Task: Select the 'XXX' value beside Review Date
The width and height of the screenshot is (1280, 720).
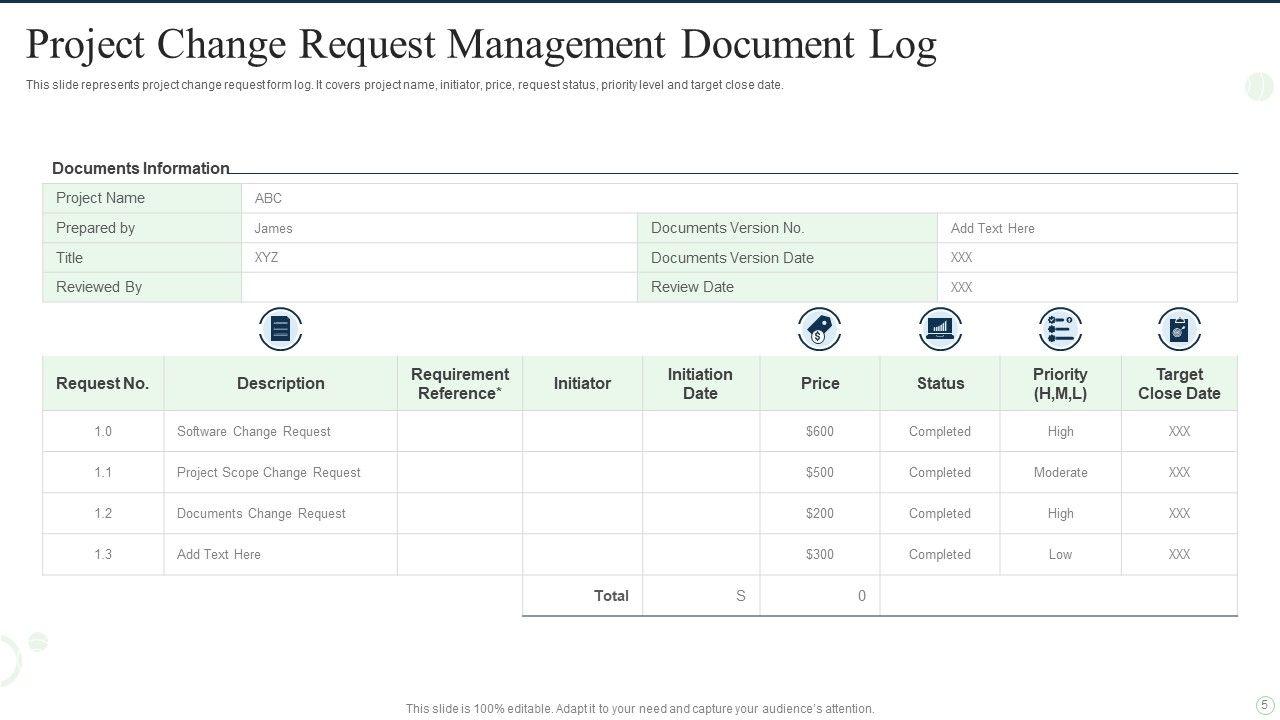Action: [962, 287]
